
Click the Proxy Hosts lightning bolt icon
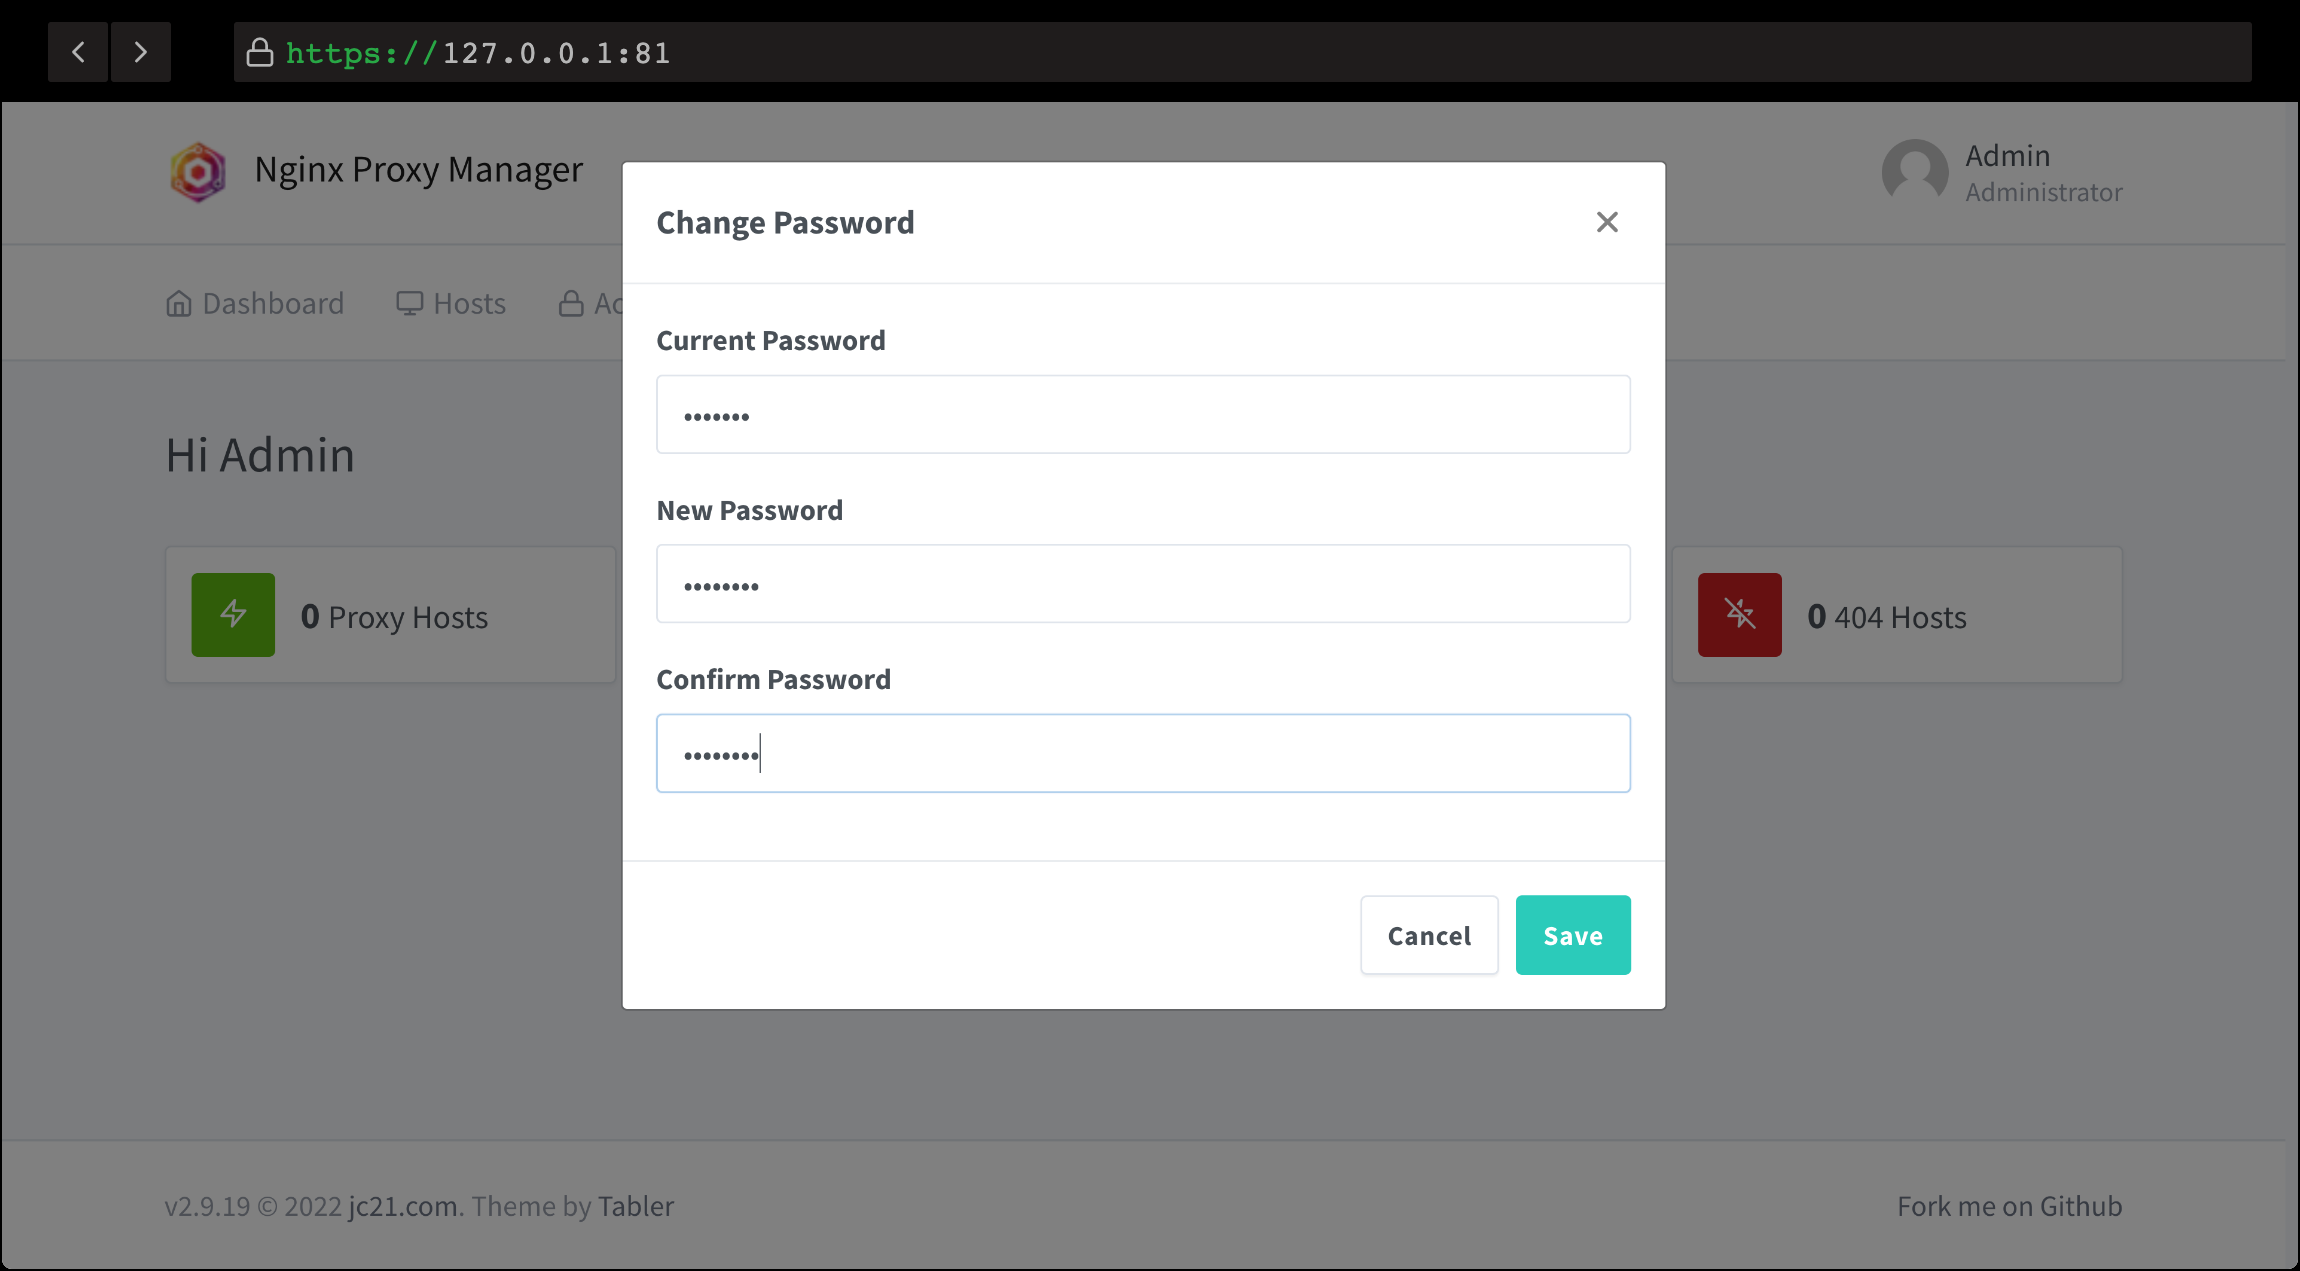(233, 615)
